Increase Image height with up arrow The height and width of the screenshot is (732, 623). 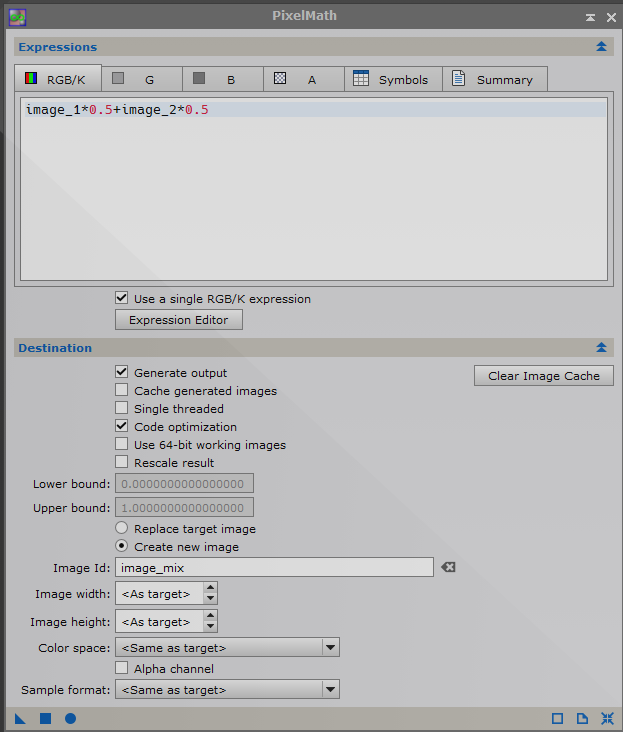tap(210, 616)
